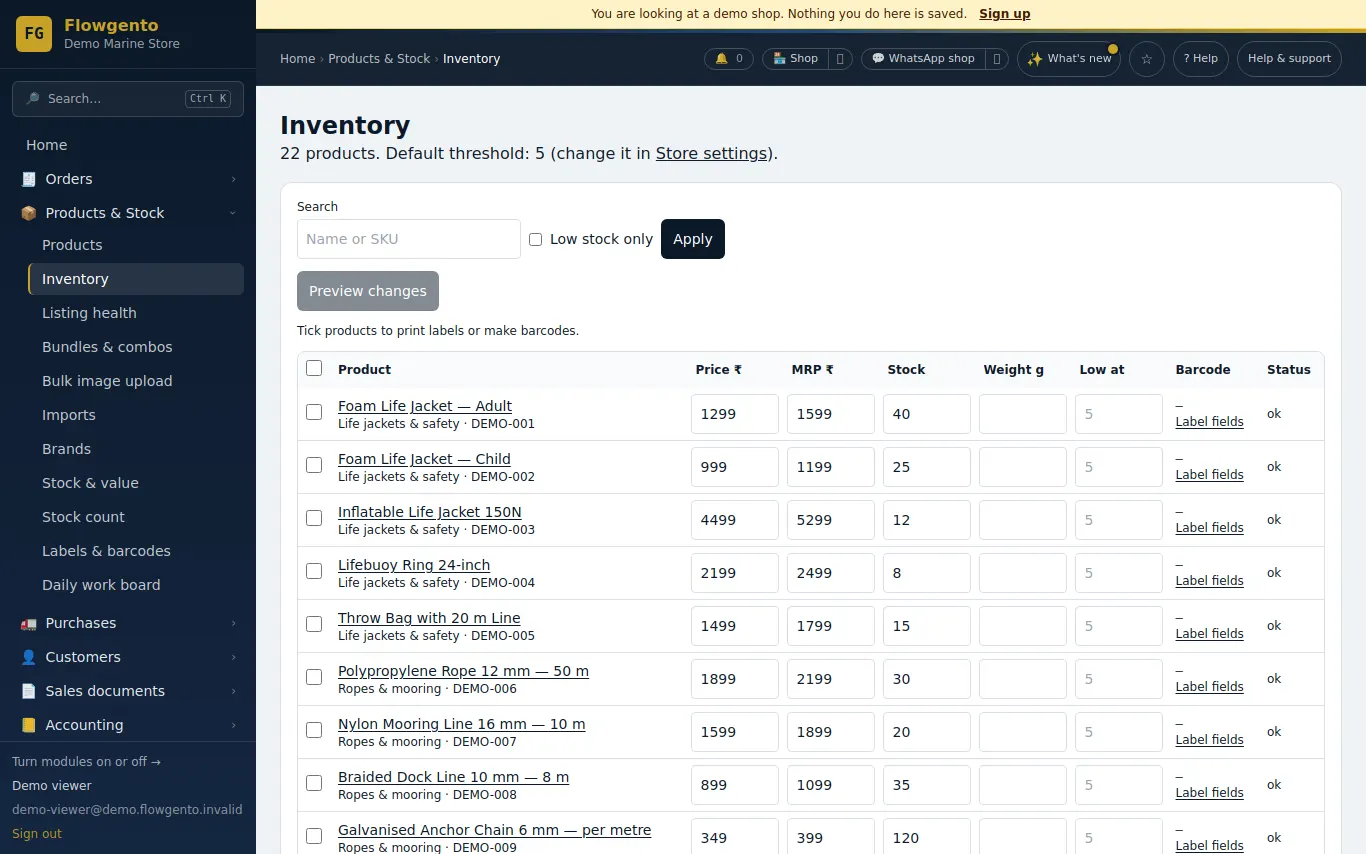Screen dimensions: 1366x854
Task: Collapse the Products & Stock chevron
Action: (233, 213)
